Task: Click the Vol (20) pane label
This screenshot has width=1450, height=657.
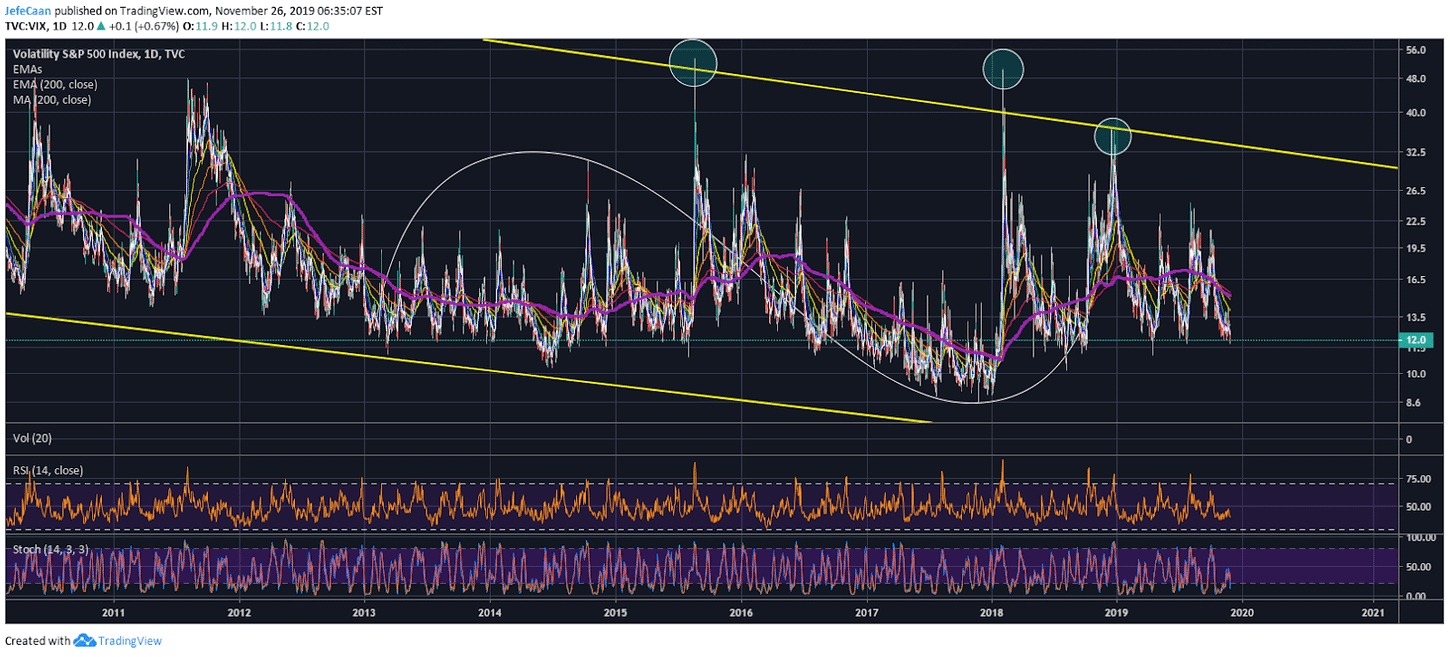Action: point(30,439)
